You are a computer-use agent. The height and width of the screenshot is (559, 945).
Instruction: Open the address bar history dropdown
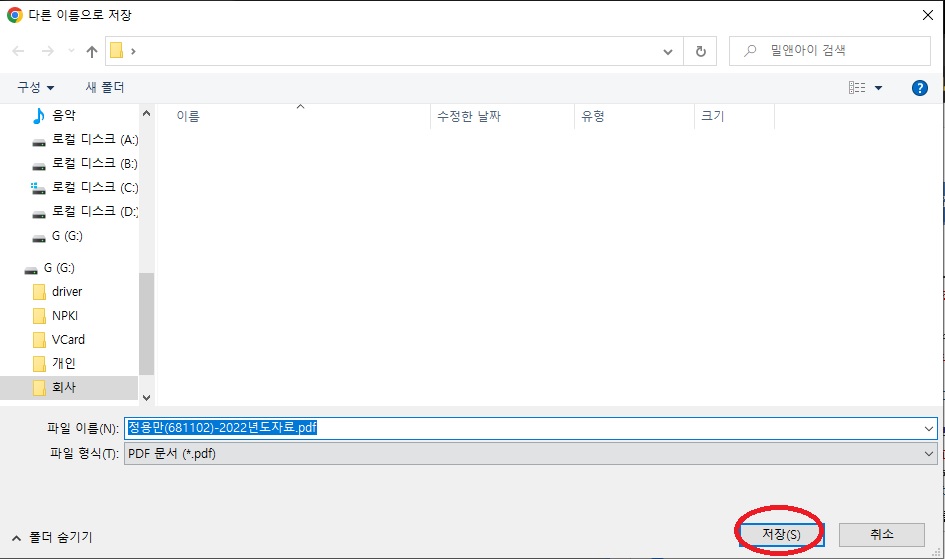(x=668, y=52)
